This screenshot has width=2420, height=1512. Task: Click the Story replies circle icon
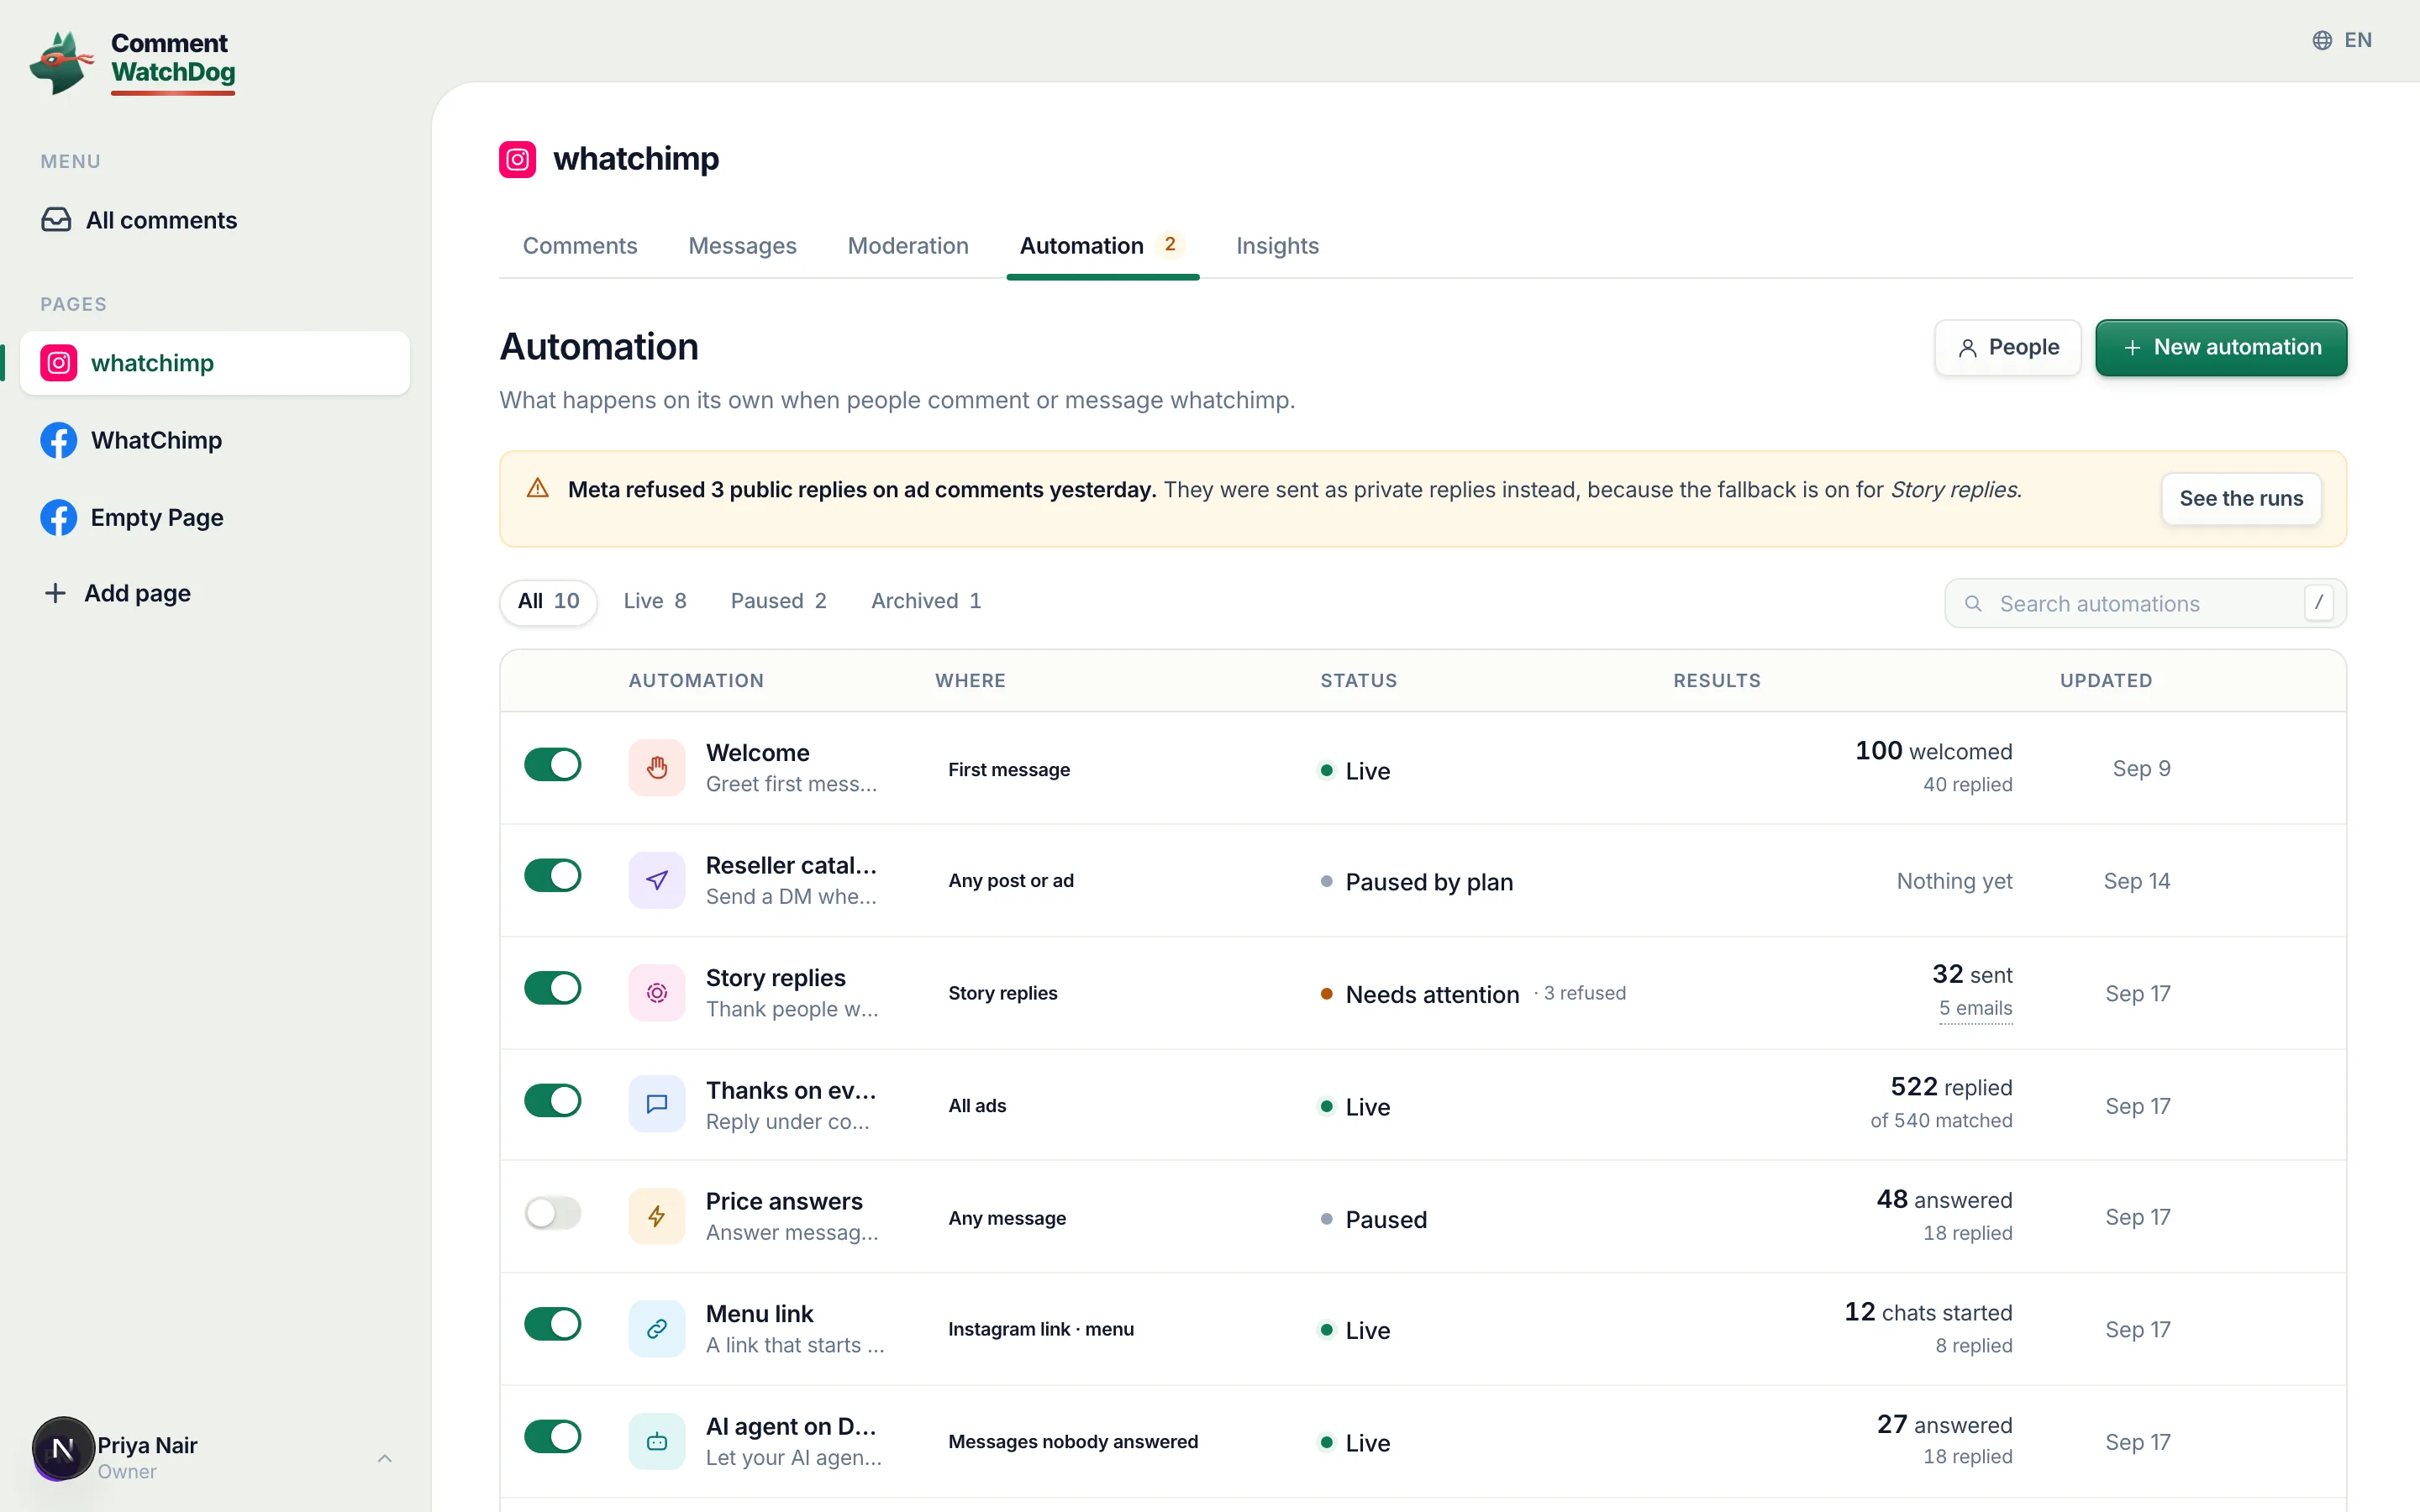pos(657,993)
